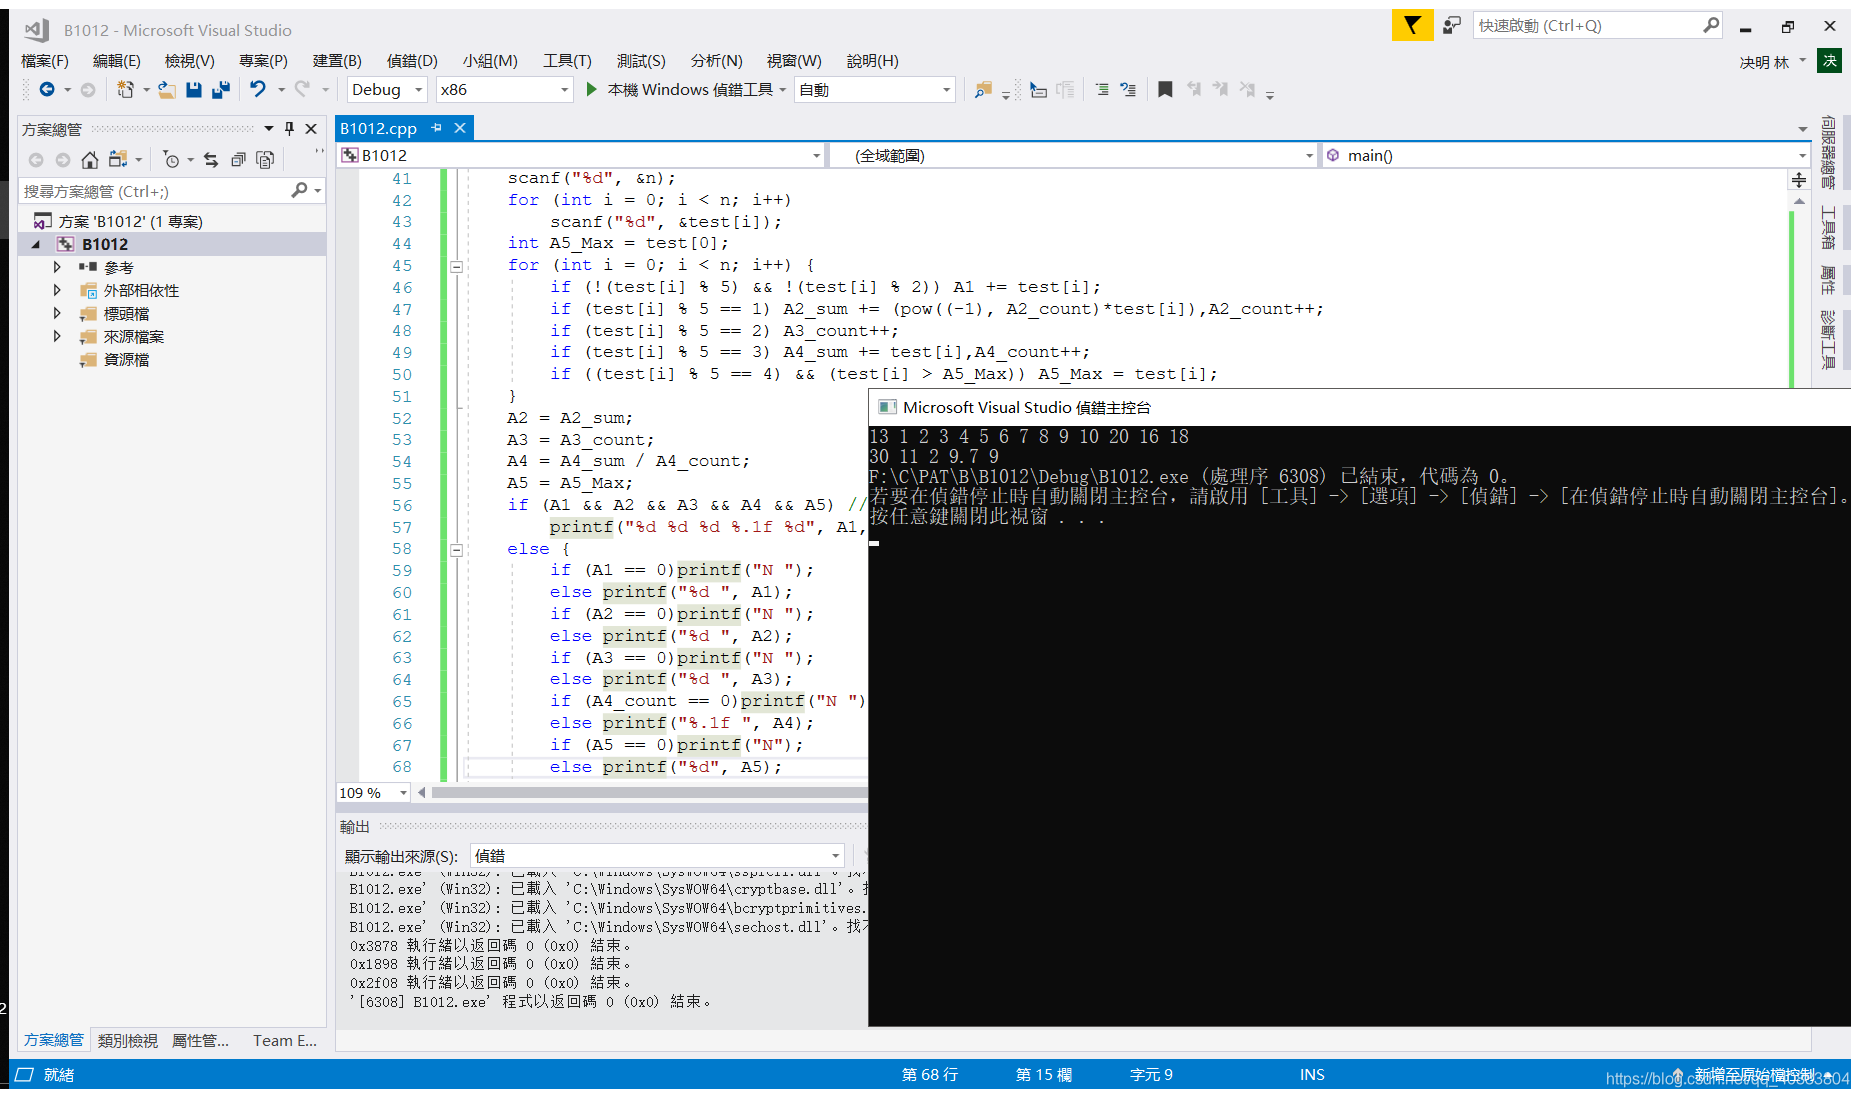Image resolution: width=1860 pixels, height=1098 pixels.
Task: Open the 編輯(E) menu
Action: click(x=117, y=61)
